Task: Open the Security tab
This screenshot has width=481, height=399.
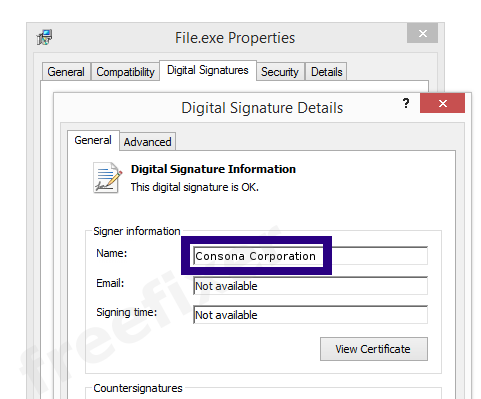Action: click(x=280, y=72)
